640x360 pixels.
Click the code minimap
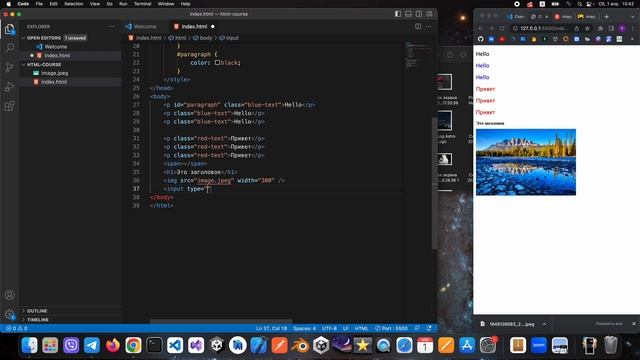[x=416, y=56]
